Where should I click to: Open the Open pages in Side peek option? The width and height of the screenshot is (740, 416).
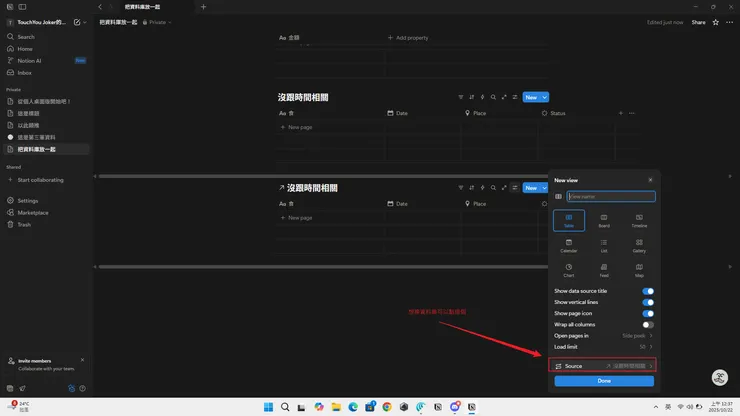(x=604, y=336)
